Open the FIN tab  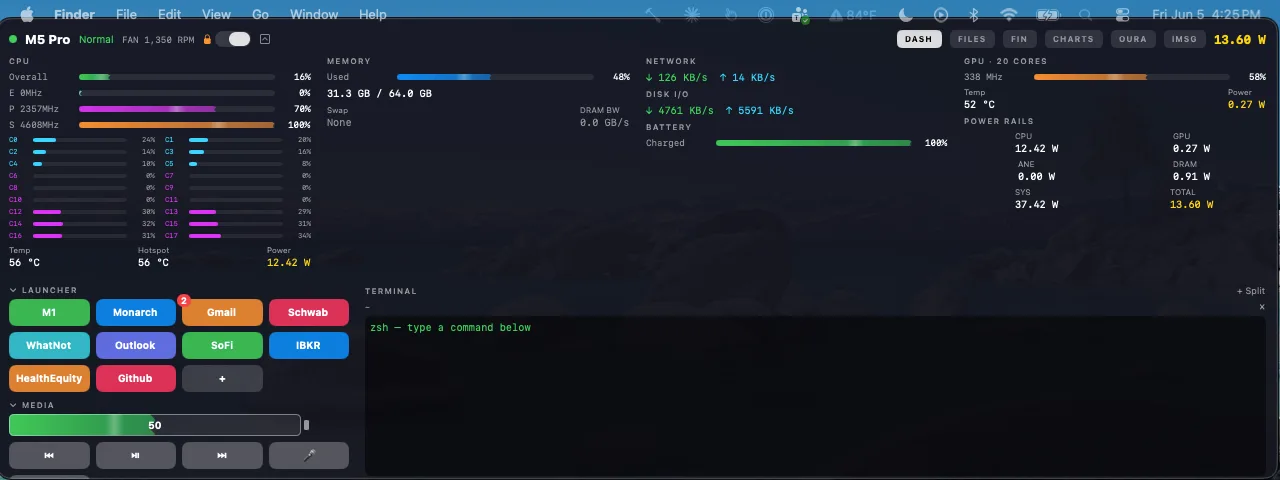1019,39
